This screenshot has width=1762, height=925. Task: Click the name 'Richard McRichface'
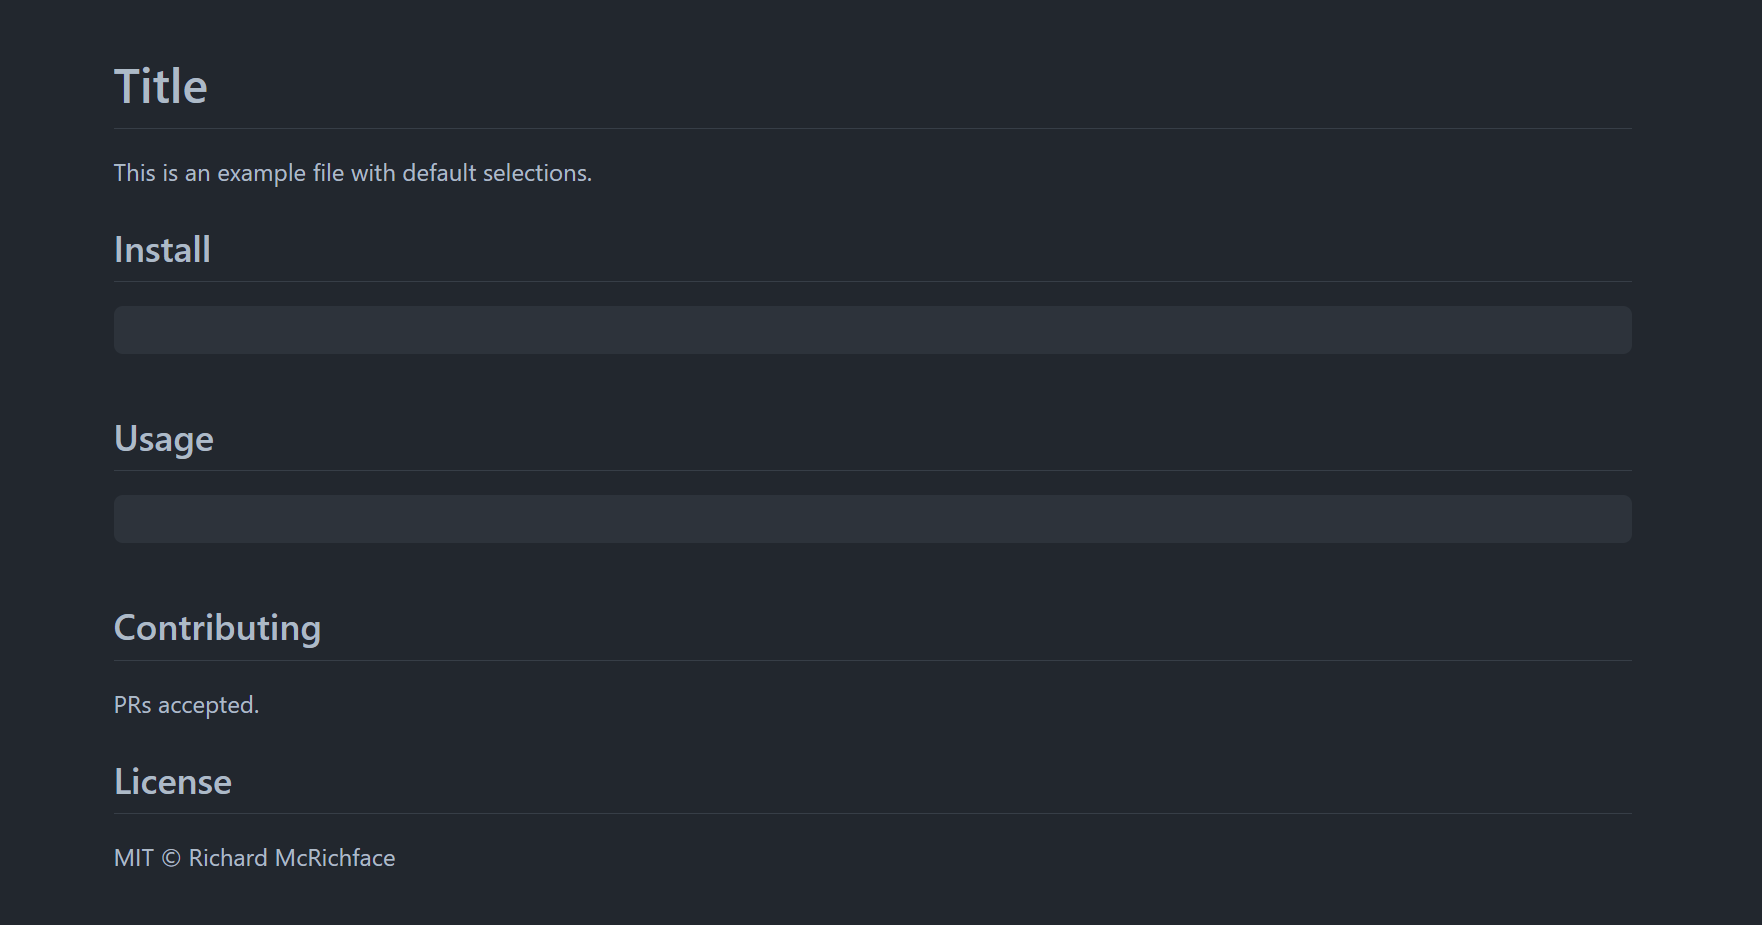pyautogui.click(x=292, y=858)
